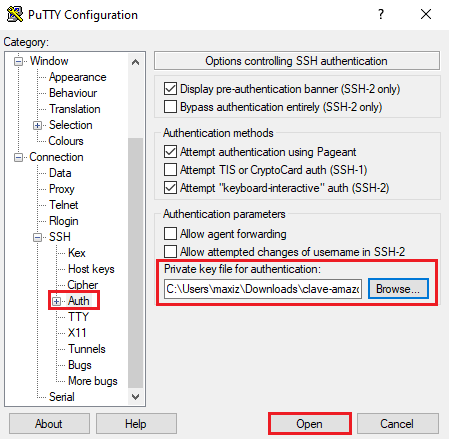449x439 pixels.
Task: Select the Proxy category item
Action: click(62, 189)
